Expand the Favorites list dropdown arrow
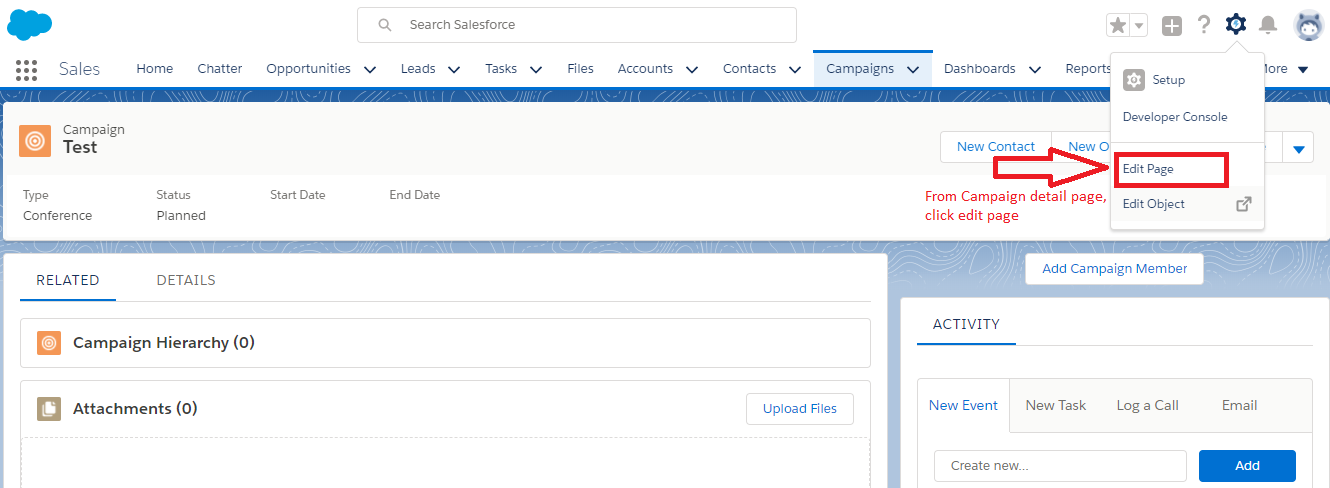The image size is (1330, 488). click(1139, 25)
